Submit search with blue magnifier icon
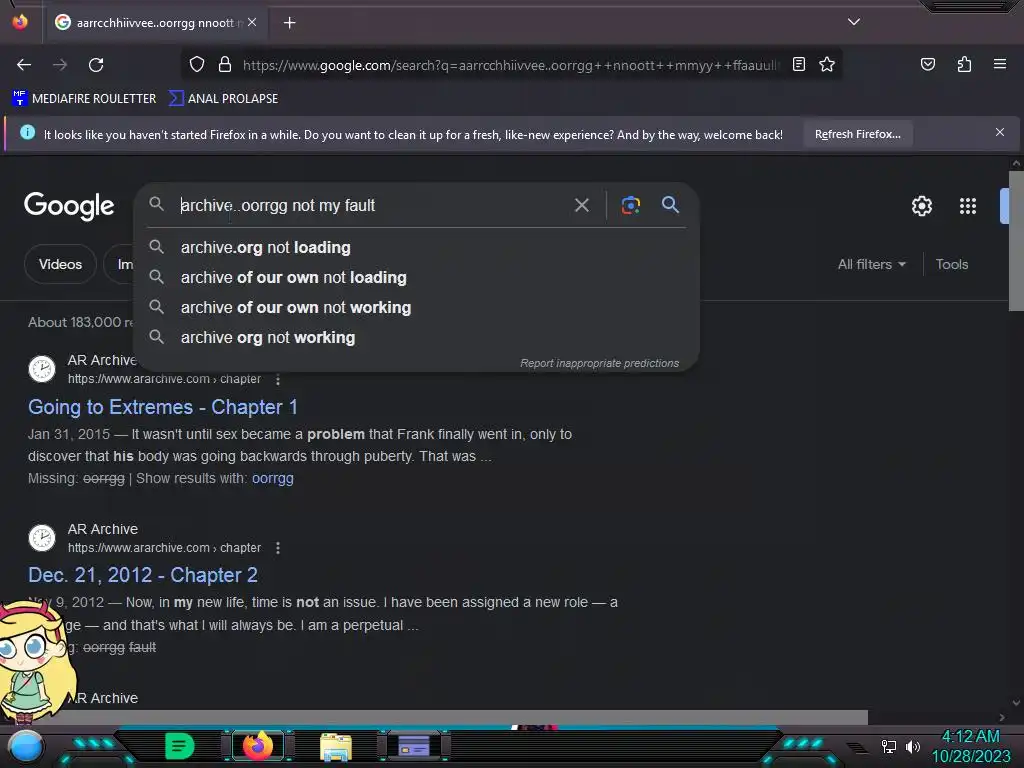This screenshot has width=1024, height=768. click(670, 204)
